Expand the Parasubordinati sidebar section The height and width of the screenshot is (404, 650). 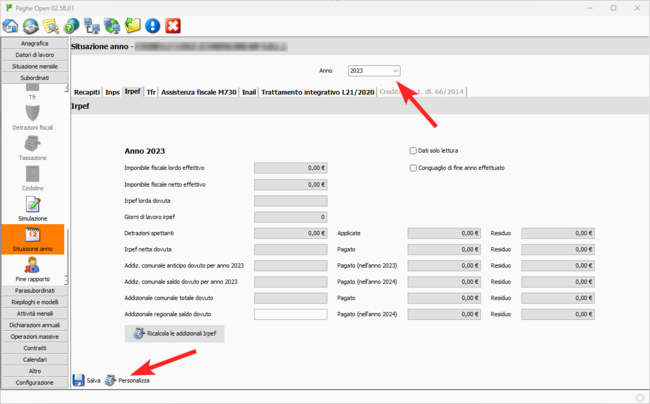point(35,290)
